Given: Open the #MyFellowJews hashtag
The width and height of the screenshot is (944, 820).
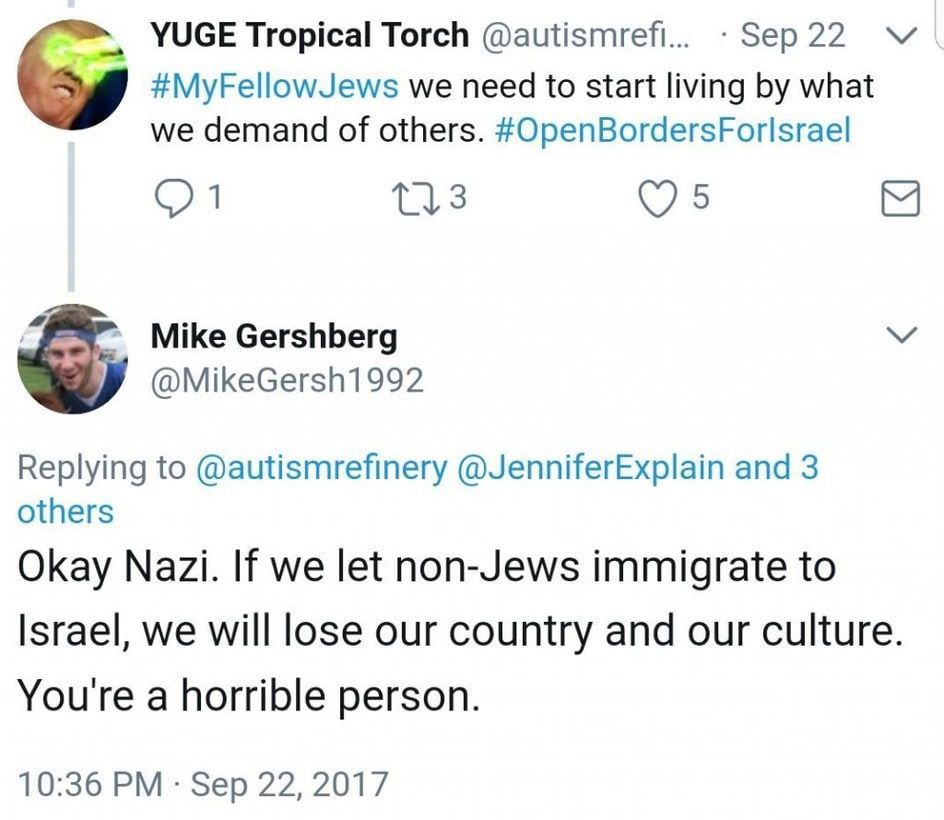Looking at the screenshot, I should point(274,86).
